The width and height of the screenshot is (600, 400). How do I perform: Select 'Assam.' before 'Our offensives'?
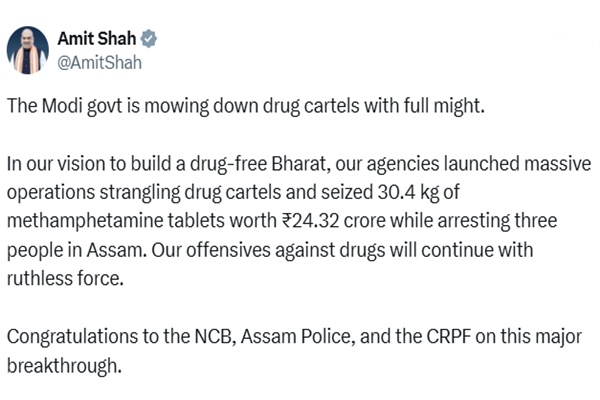click(116, 251)
